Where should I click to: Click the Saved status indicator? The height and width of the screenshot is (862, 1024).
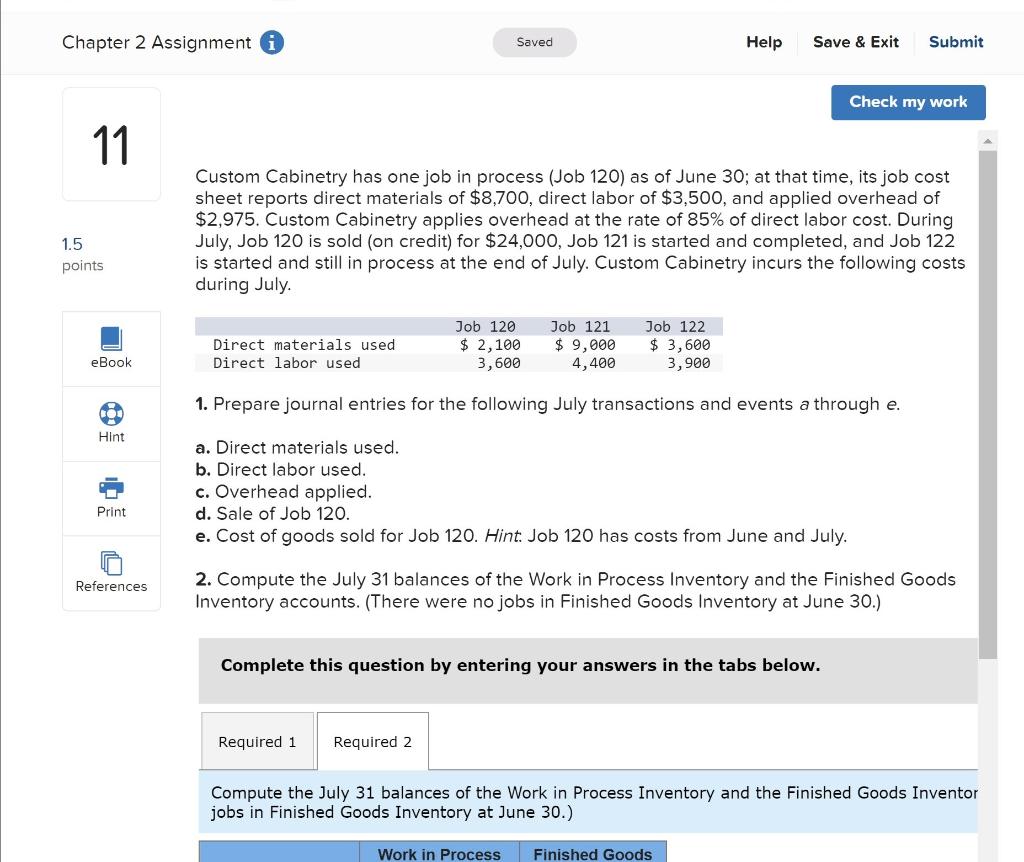(x=534, y=42)
